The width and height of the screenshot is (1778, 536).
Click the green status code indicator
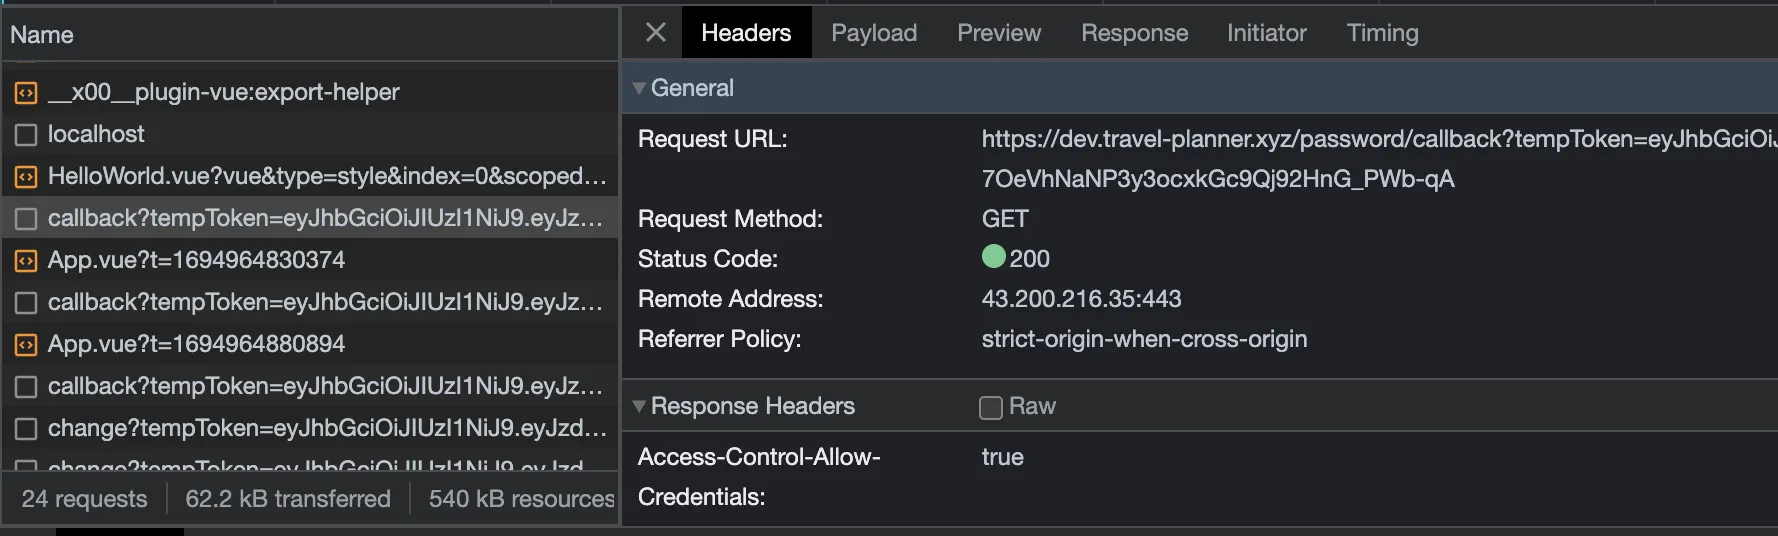[x=993, y=257]
